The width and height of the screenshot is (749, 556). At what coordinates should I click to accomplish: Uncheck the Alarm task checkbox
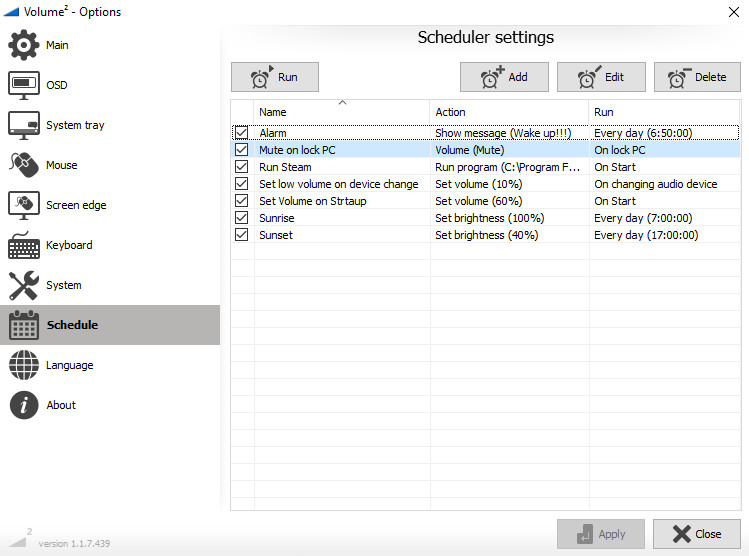(241, 133)
